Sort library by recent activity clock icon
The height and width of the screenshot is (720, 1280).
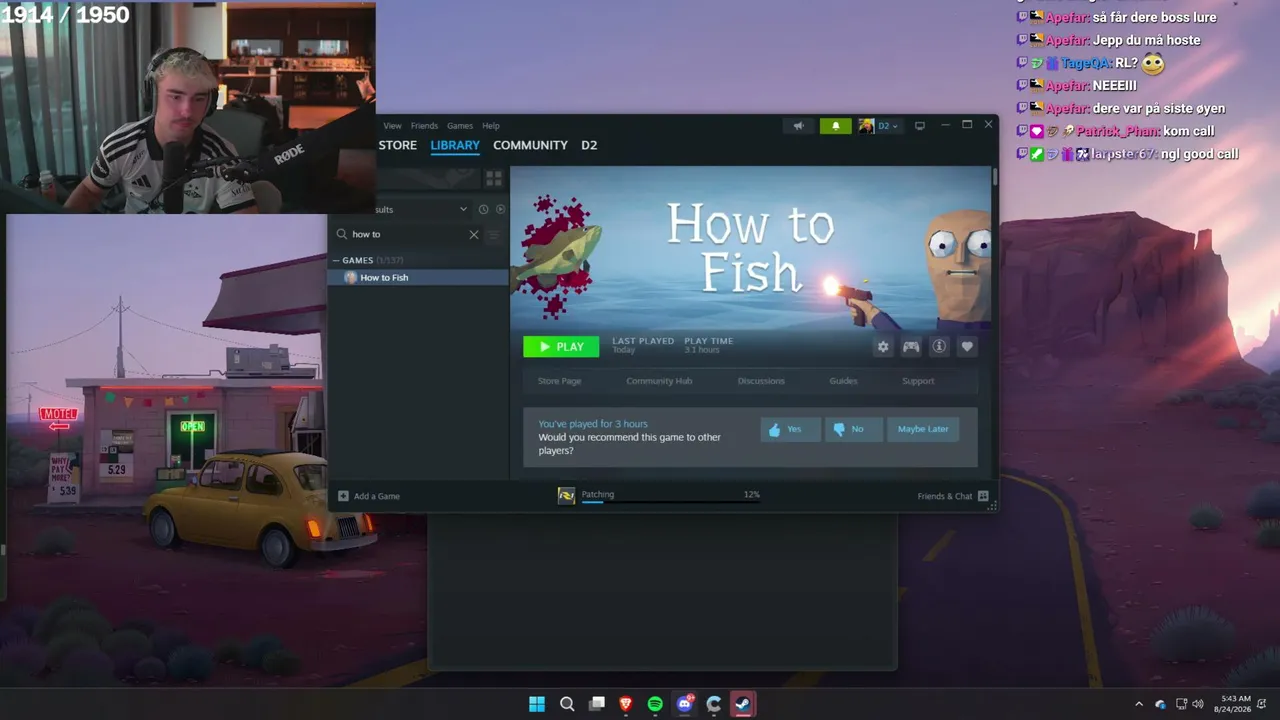pos(483,209)
